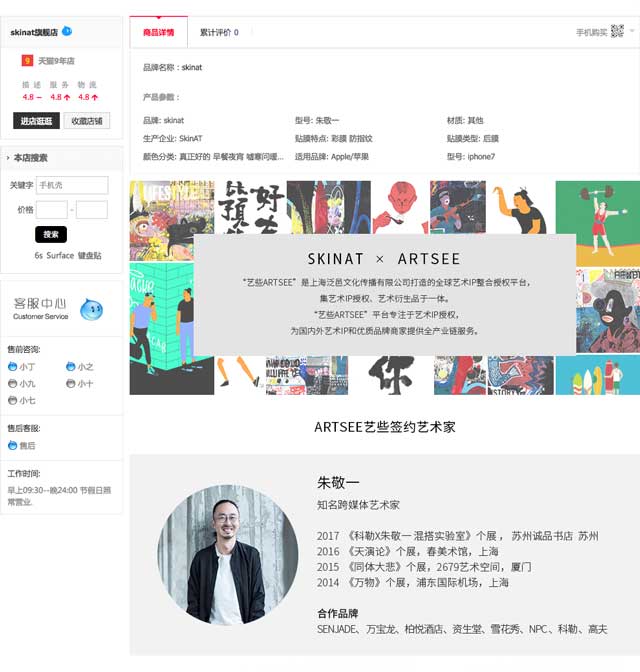Open the 键盘贴 quick search link
This screenshot has width=640, height=672.
click(x=90, y=255)
